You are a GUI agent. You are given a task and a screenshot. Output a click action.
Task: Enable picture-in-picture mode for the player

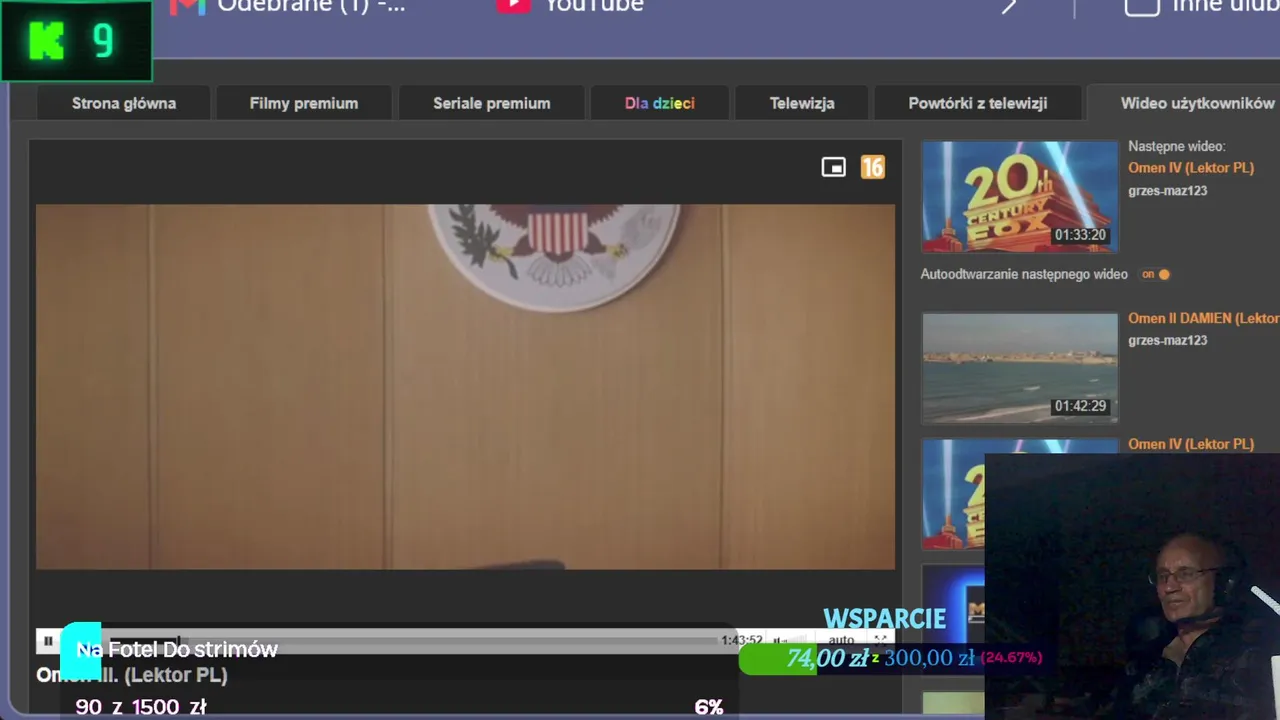point(833,167)
